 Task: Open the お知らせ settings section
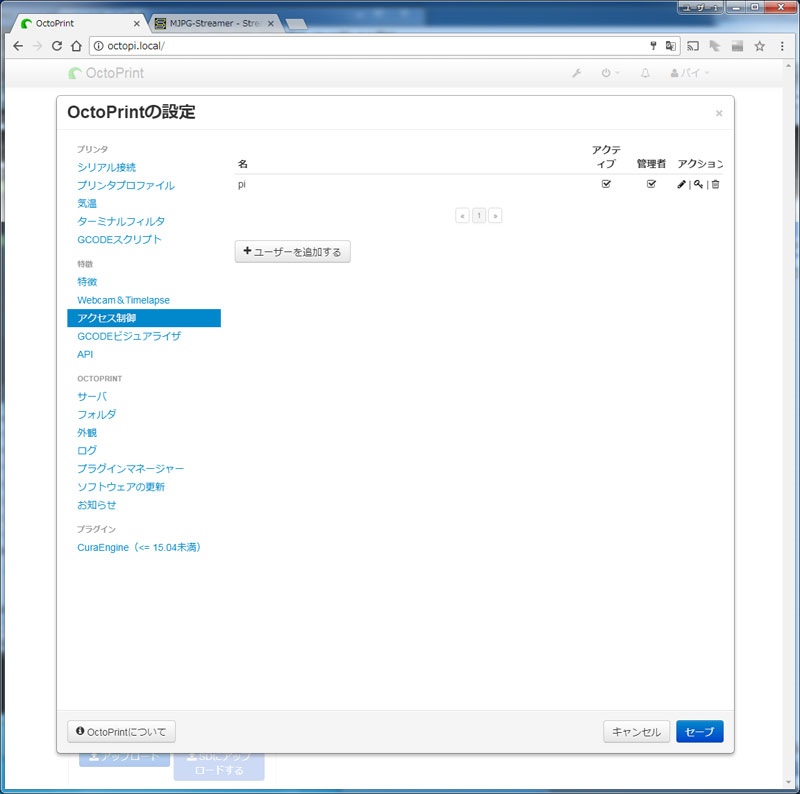pyautogui.click(x=96, y=505)
